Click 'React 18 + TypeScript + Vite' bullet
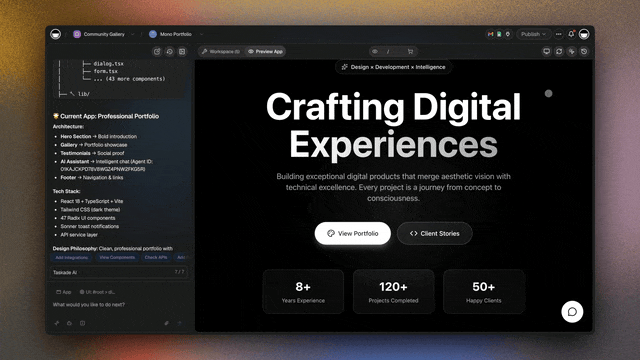Screen dimensions: 640x360 (92, 201)
